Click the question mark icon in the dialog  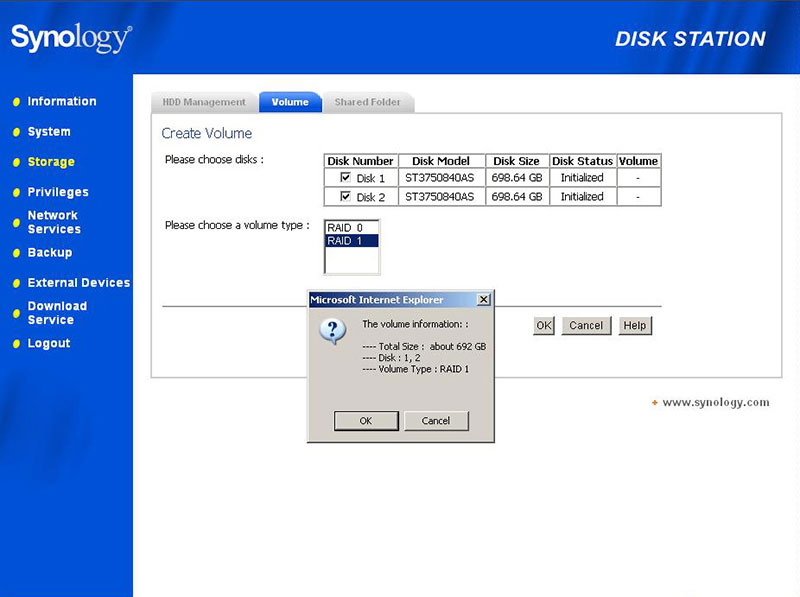pos(333,331)
